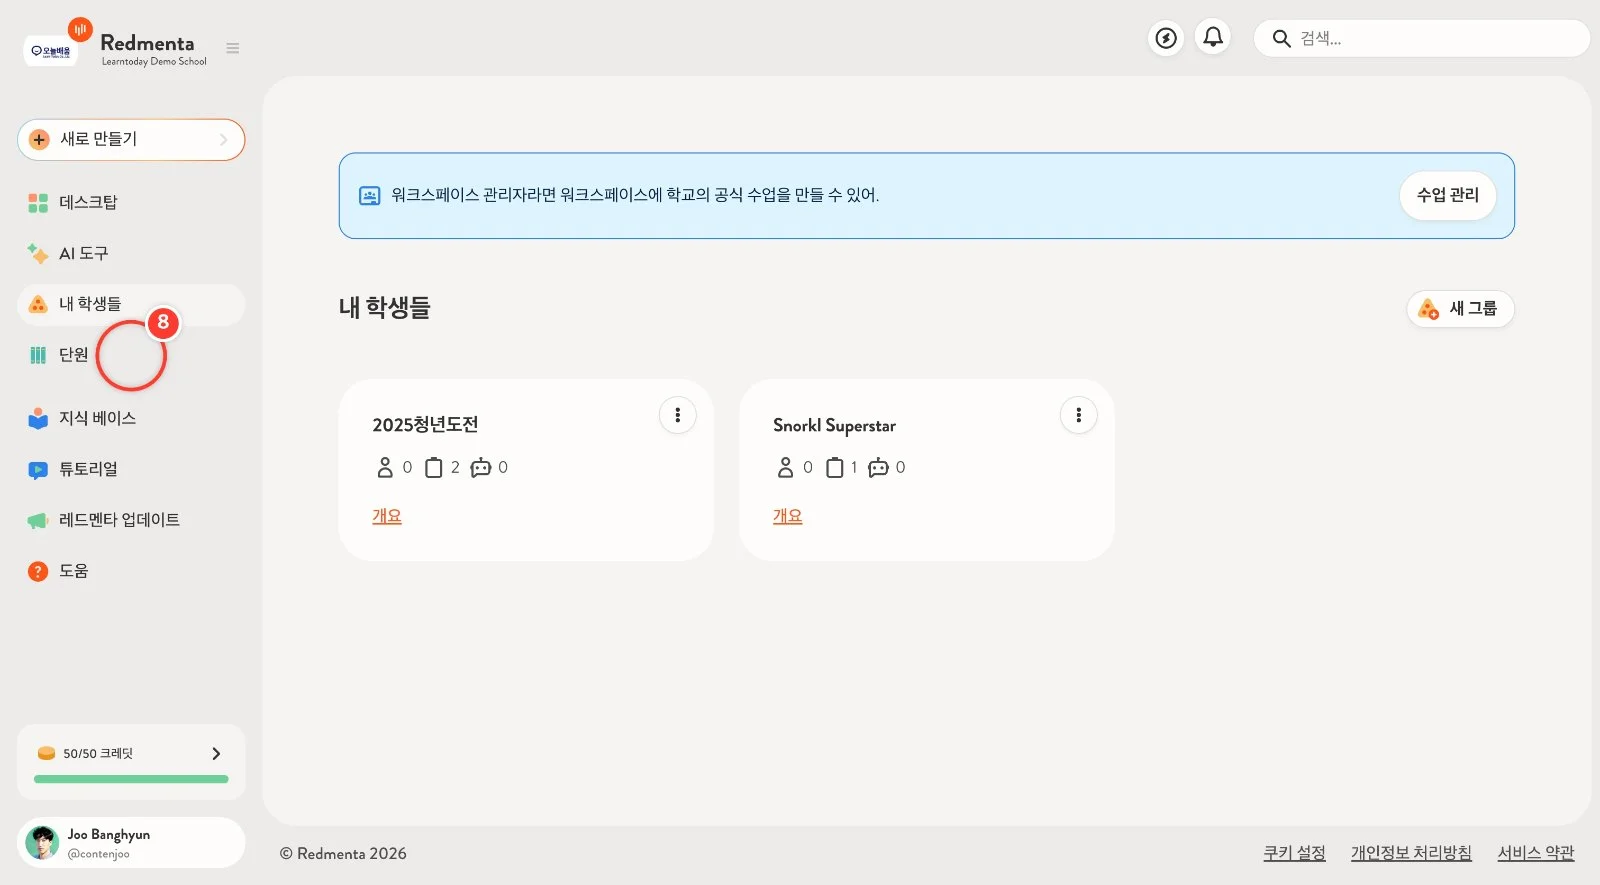Image resolution: width=1600 pixels, height=885 pixels.
Task: Click clipboard icon in Snorkl Superstar card
Action: tap(835, 467)
